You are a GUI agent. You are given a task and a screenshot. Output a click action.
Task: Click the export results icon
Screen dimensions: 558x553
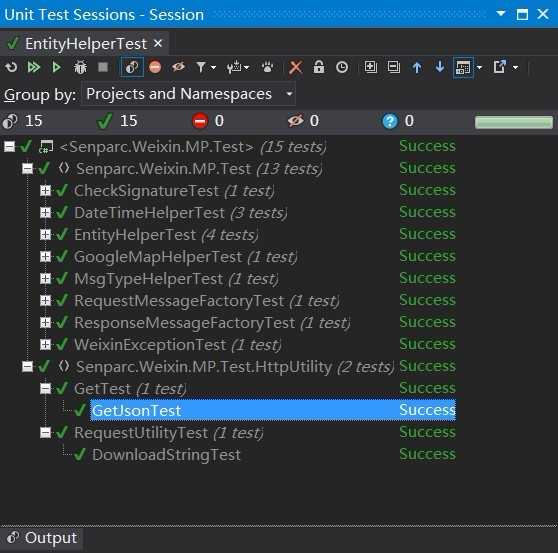500,67
